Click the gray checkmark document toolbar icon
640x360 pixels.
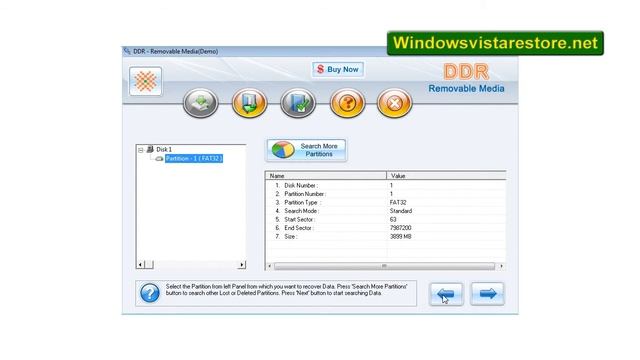coord(298,103)
